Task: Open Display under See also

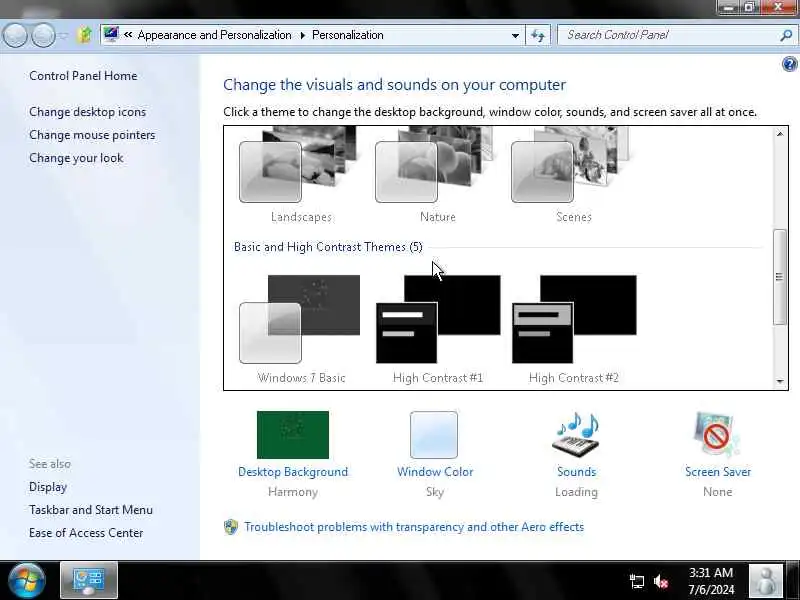Action: [x=48, y=487]
